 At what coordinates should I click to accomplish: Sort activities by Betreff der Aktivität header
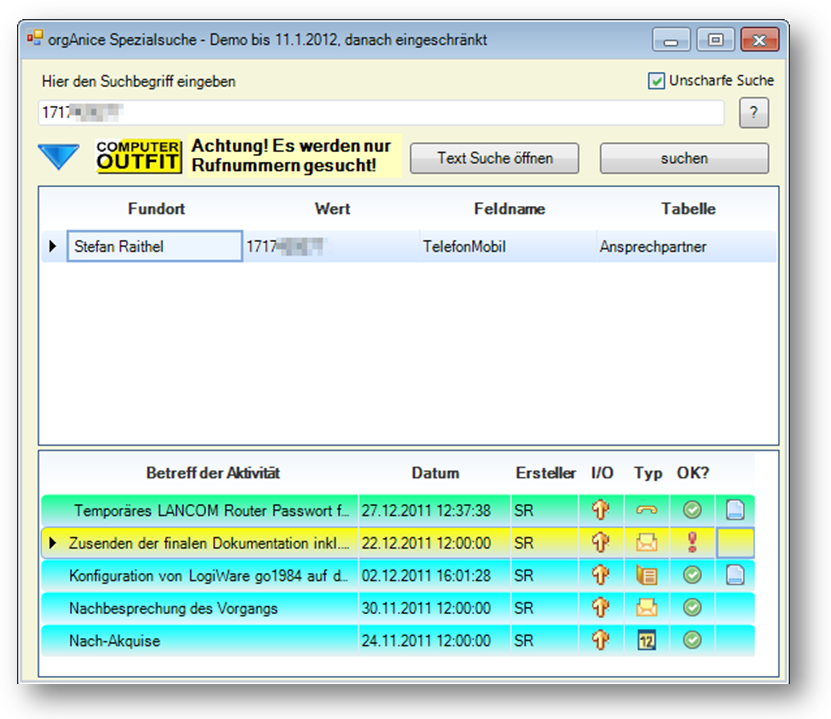[213, 473]
